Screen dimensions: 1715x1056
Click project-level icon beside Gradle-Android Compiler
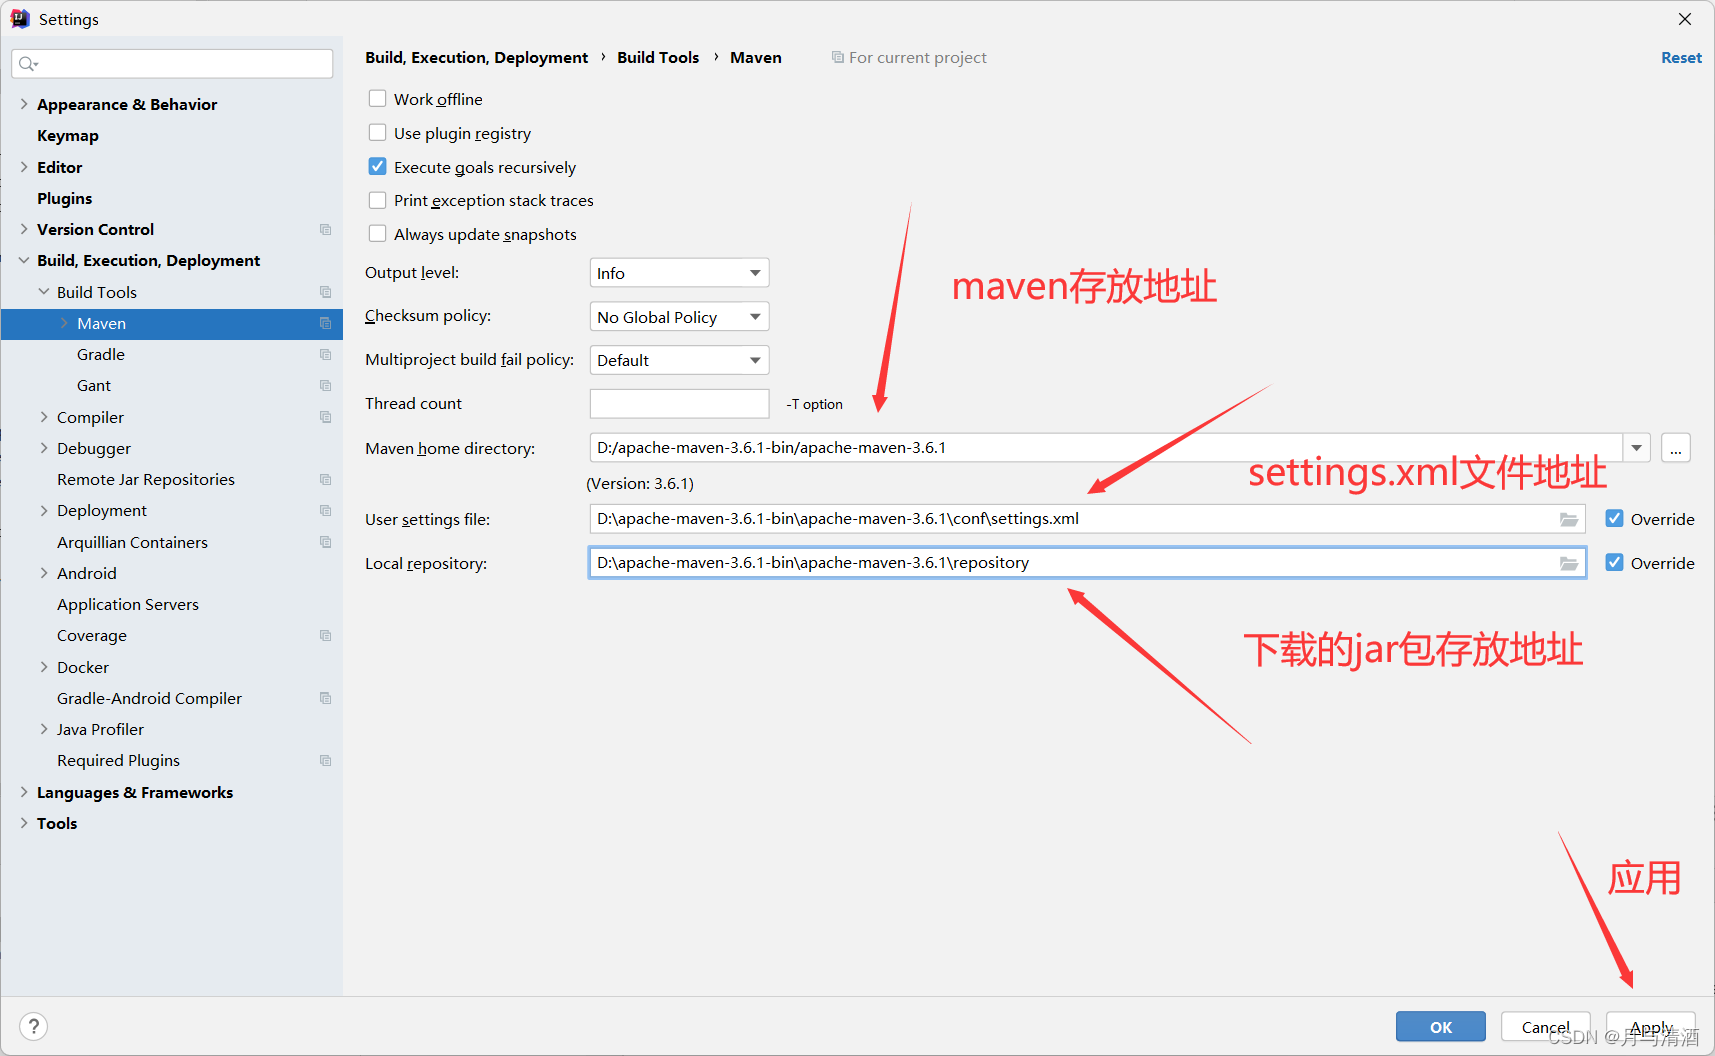tap(325, 698)
